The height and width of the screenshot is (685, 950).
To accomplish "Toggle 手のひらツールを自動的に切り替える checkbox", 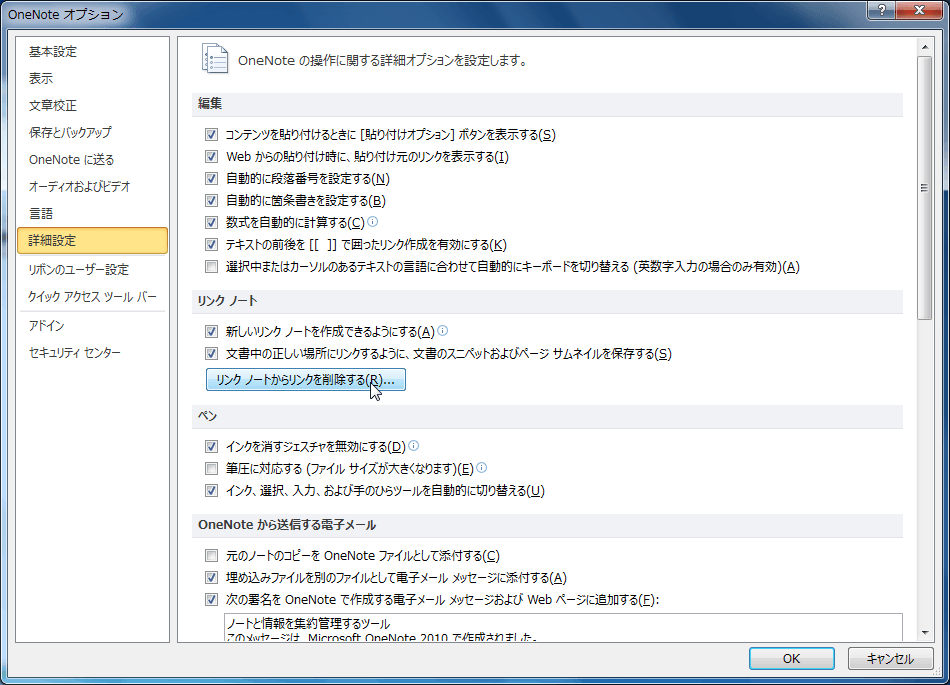I will point(211,491).
